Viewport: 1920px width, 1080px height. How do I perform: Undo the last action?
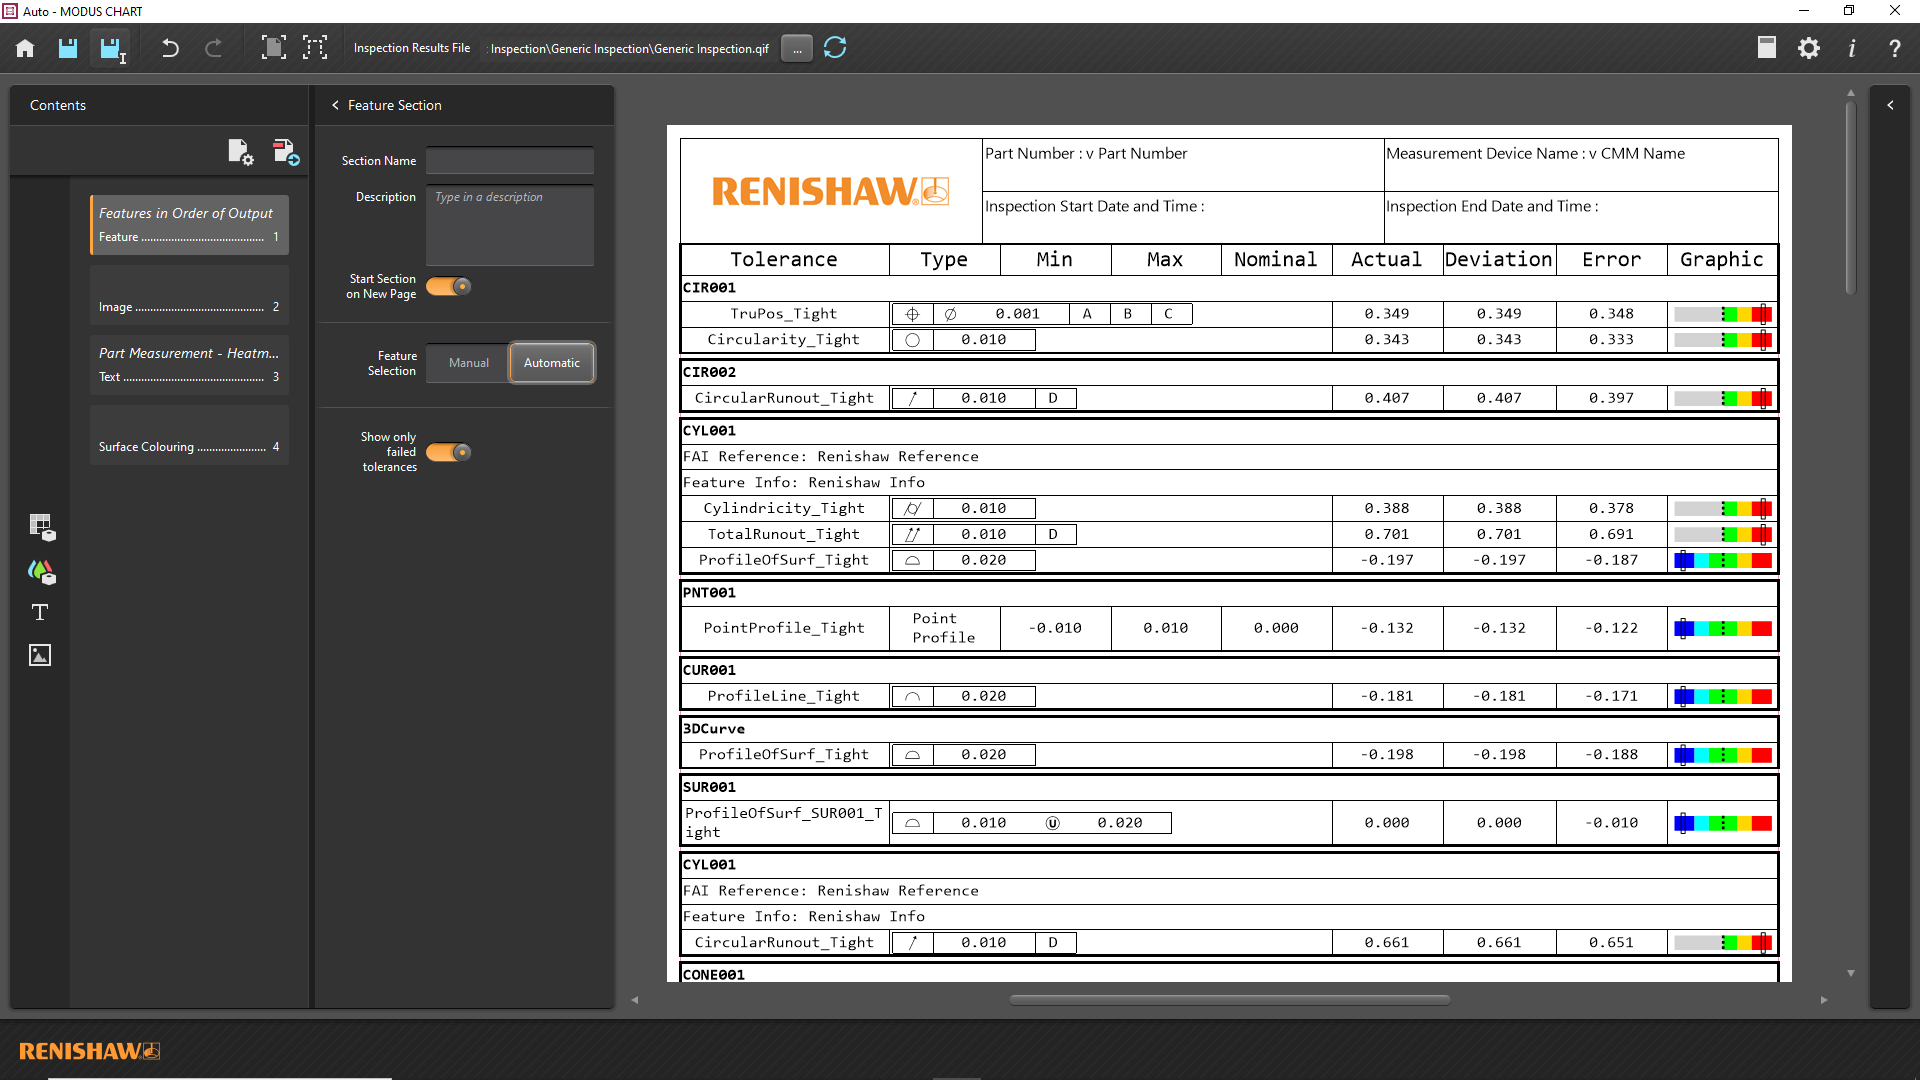(170, 48)
